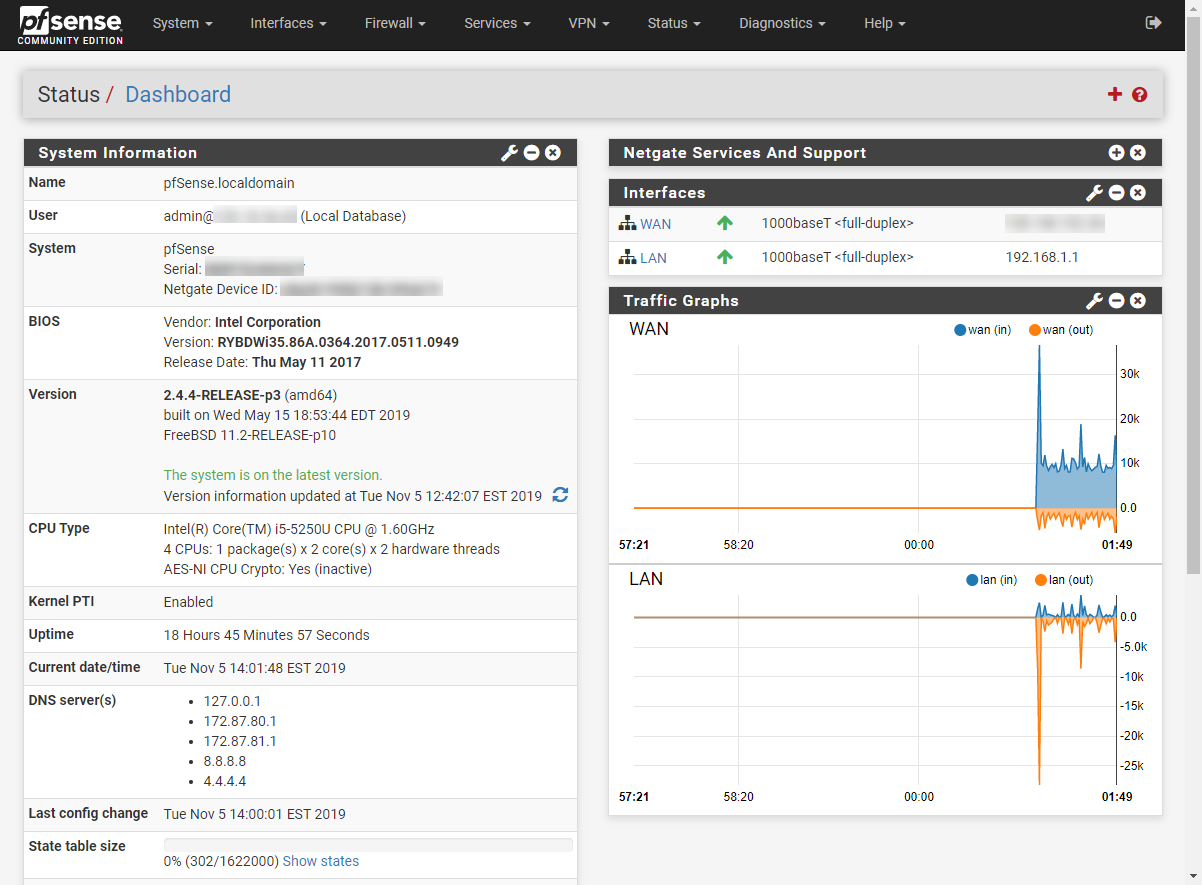Click the state table size progress bar
This screenshot has width=1202, height=885.
pyautogui.click(x=368, y=845)
